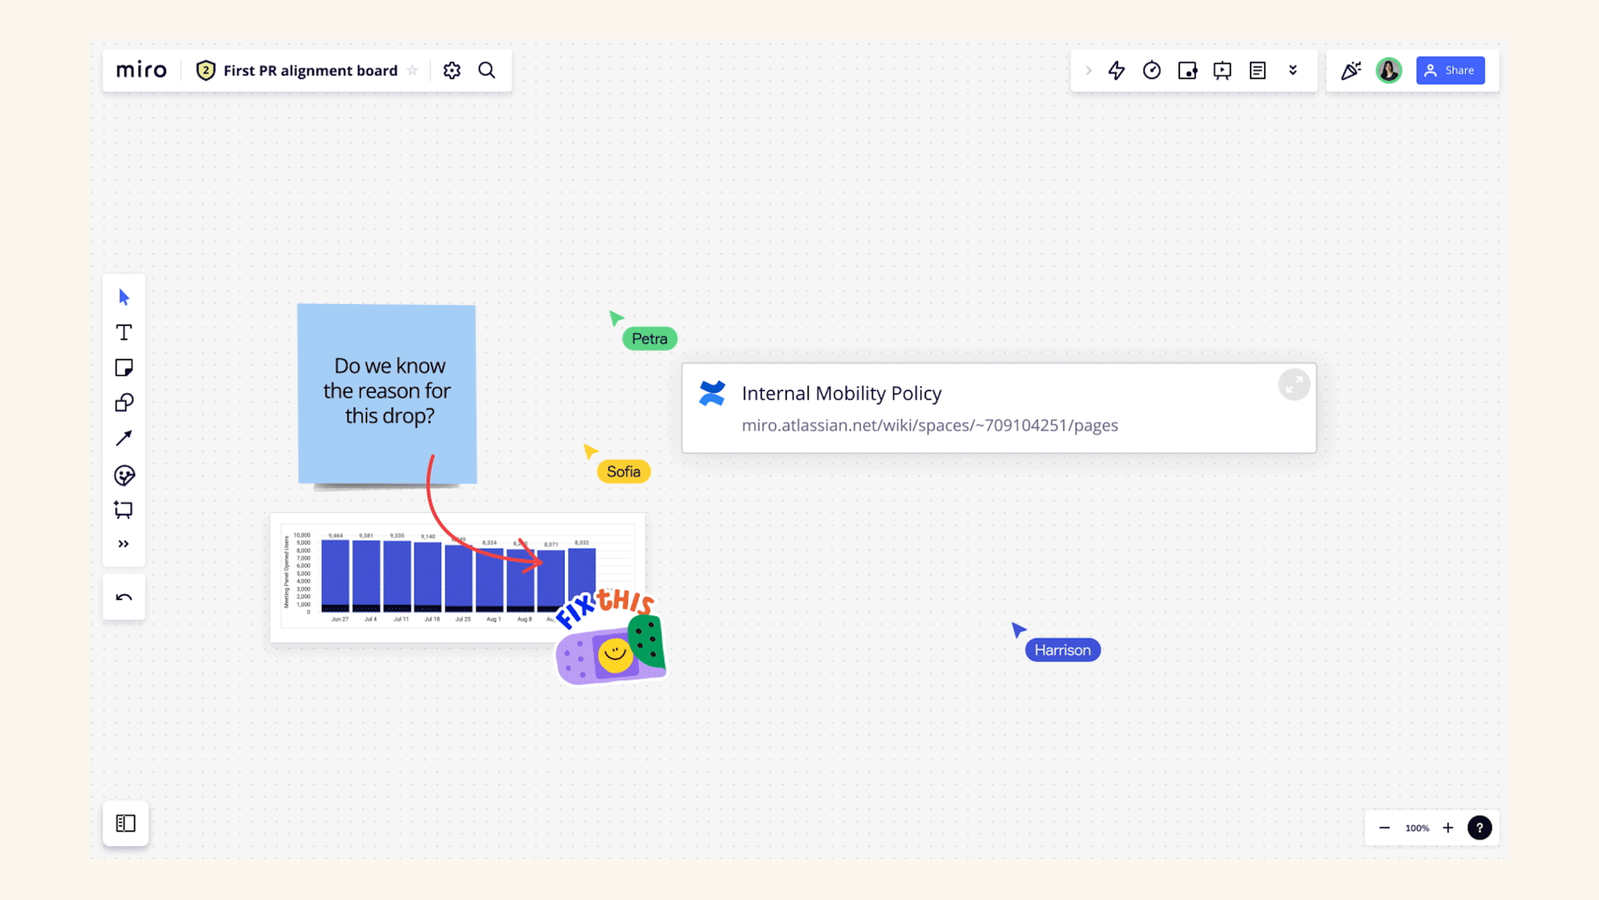The image size is (1599, 900).
Task: Open the voting sticky tool
Action: (1187, 70)
